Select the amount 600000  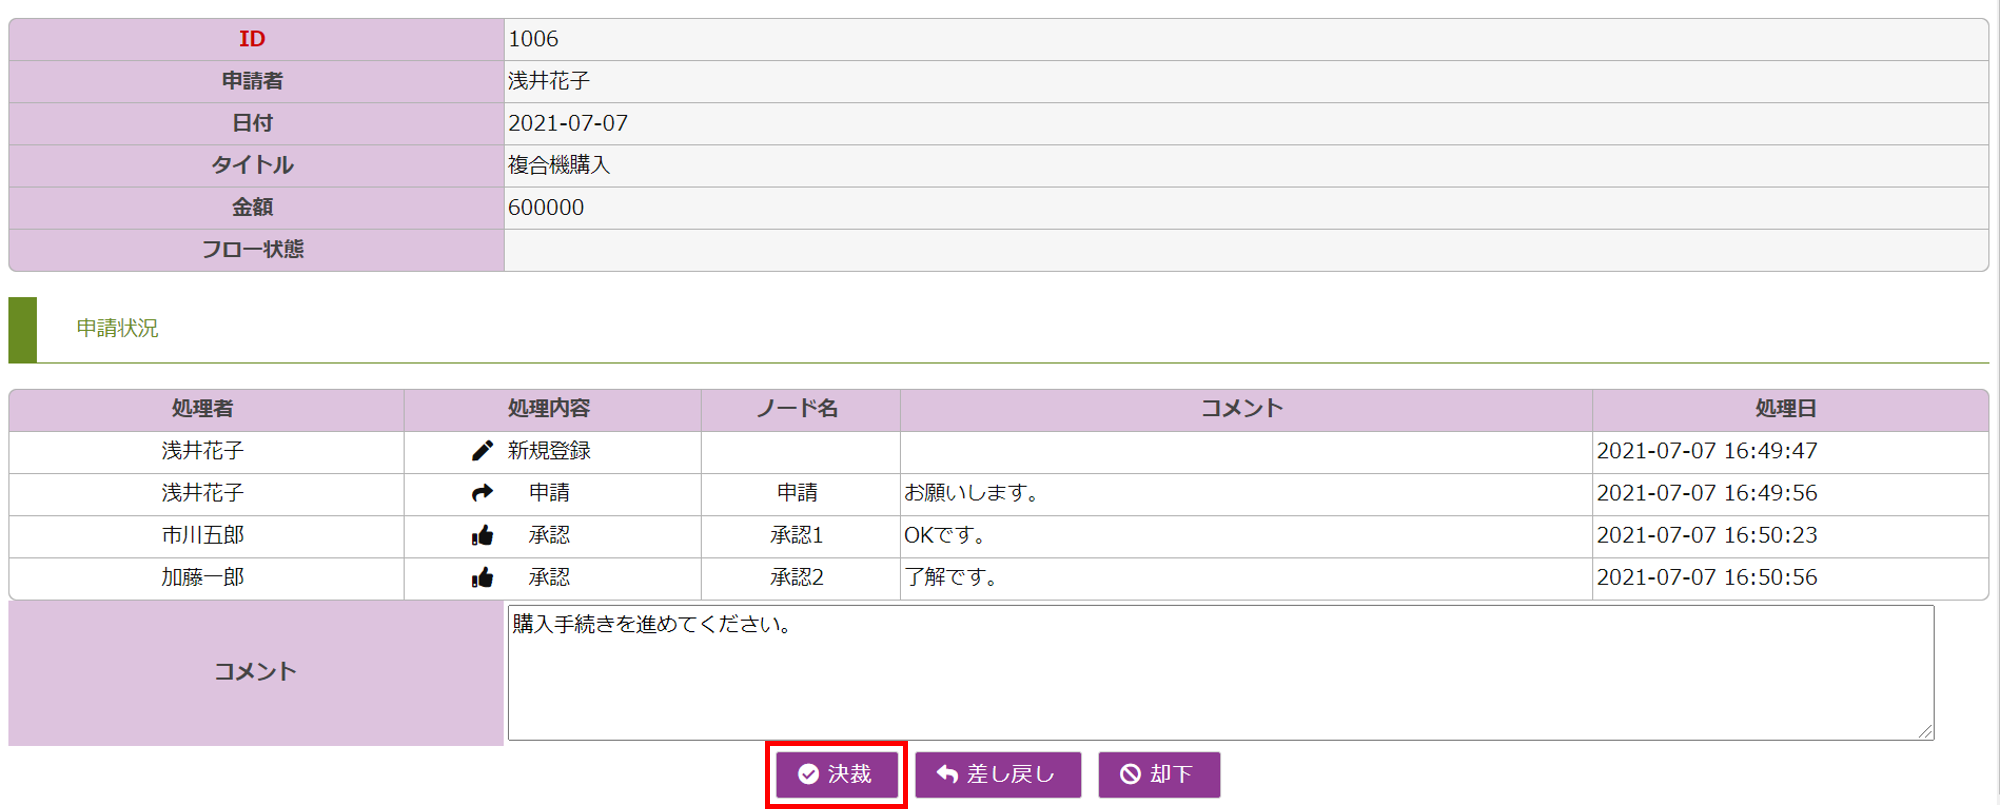[x=546, y=207]
